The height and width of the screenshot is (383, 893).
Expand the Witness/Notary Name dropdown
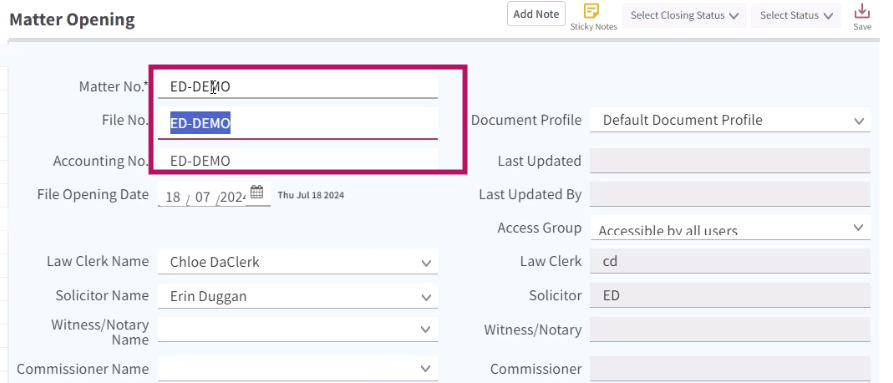tap(298, 330)
